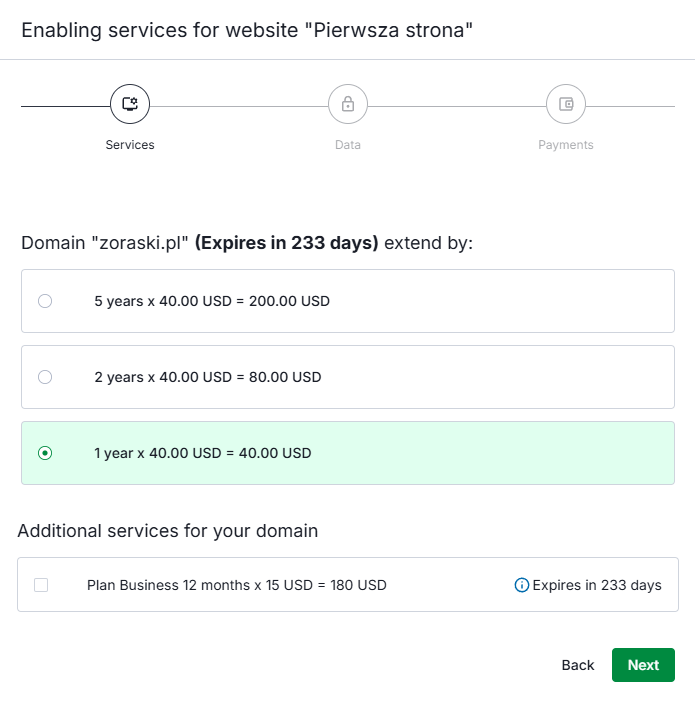Click the Payments step wallet icon
Viewport: 695px width, 703px height.
point(566,104)
